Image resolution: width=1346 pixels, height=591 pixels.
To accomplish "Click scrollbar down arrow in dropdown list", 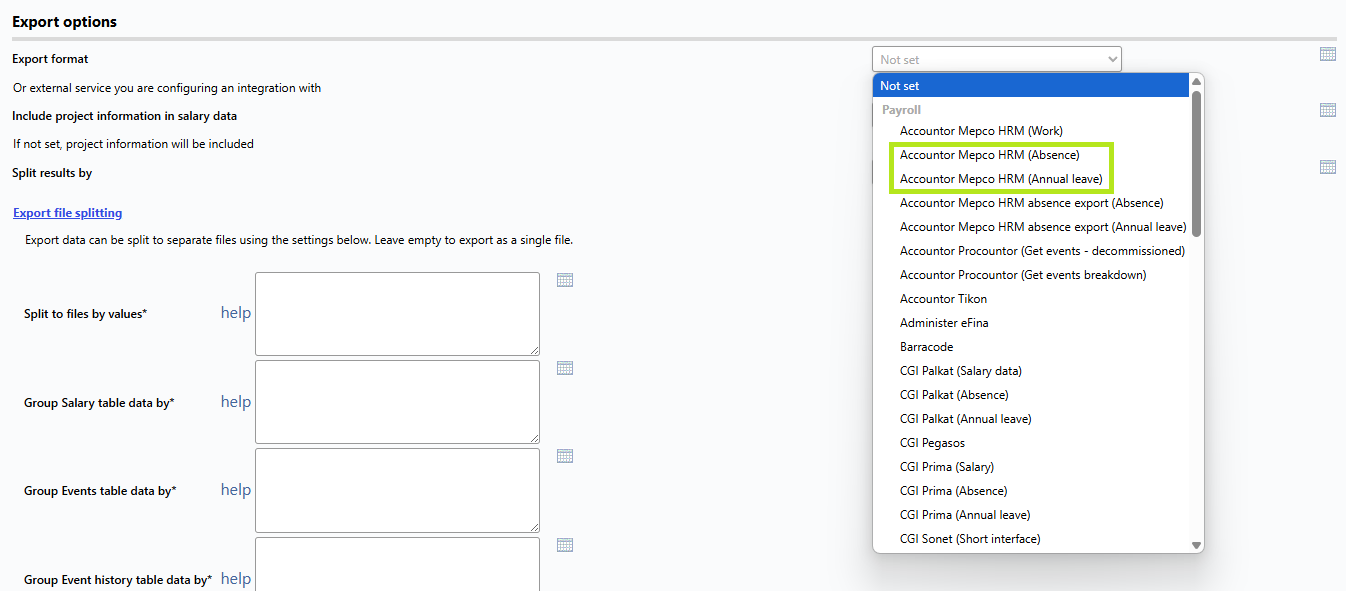I will pos(1196,545).
